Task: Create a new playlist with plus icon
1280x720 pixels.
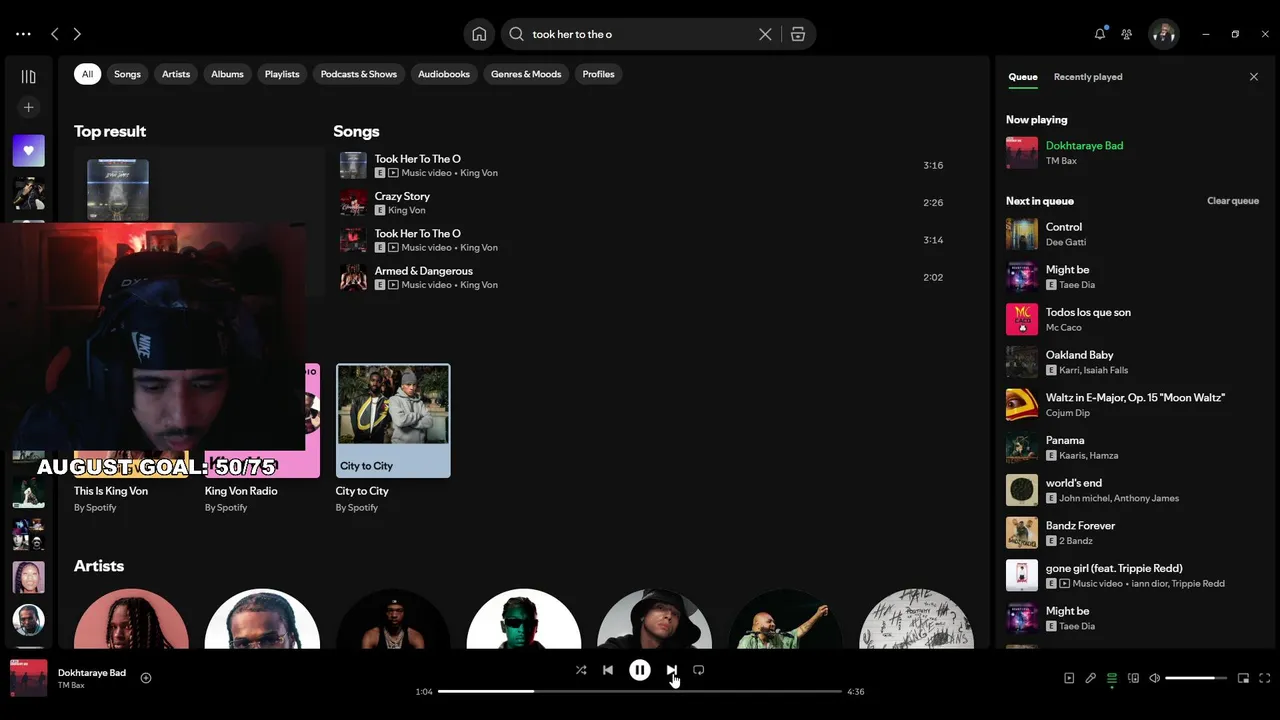Action: click(x=28, y=107)
